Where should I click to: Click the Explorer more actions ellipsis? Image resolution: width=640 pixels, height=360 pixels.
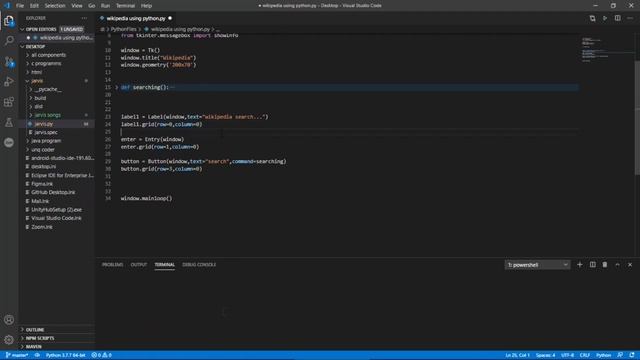coord(84,18)
